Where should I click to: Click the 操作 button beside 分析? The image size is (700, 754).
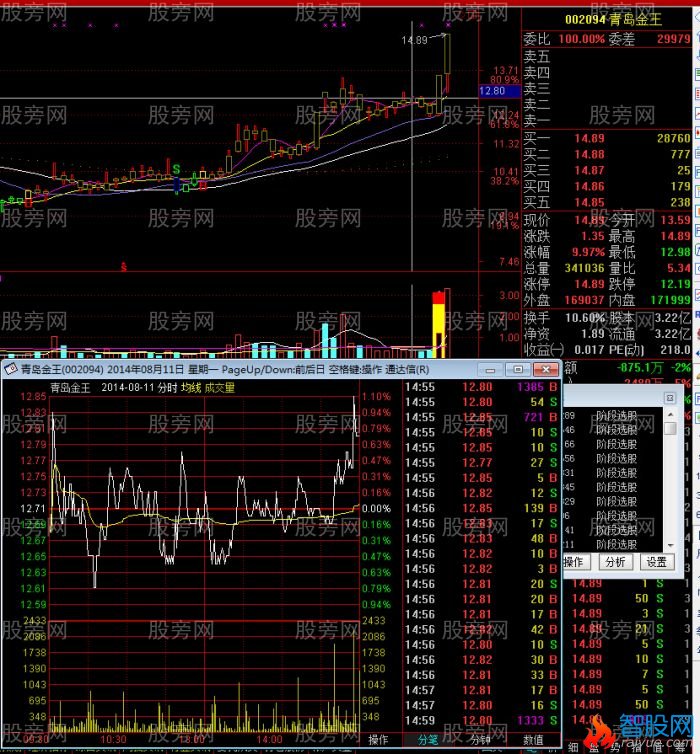pyautogui.click(x=575, y=562)
